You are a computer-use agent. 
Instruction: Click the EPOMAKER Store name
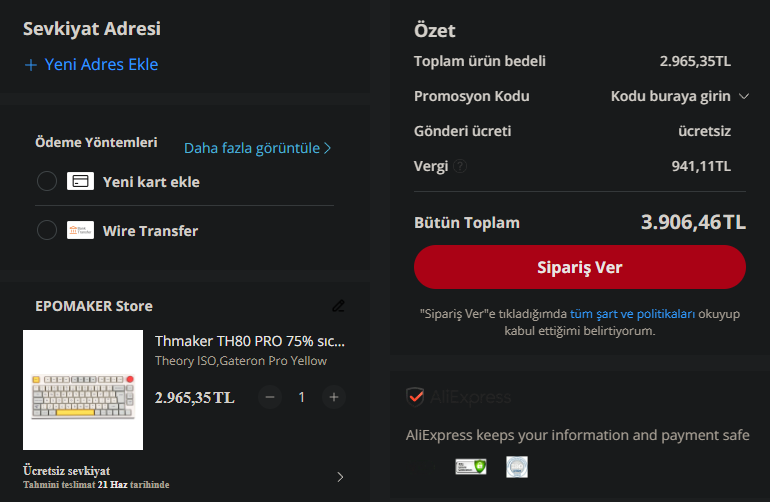pyautogui.click(x=94, y=306)
